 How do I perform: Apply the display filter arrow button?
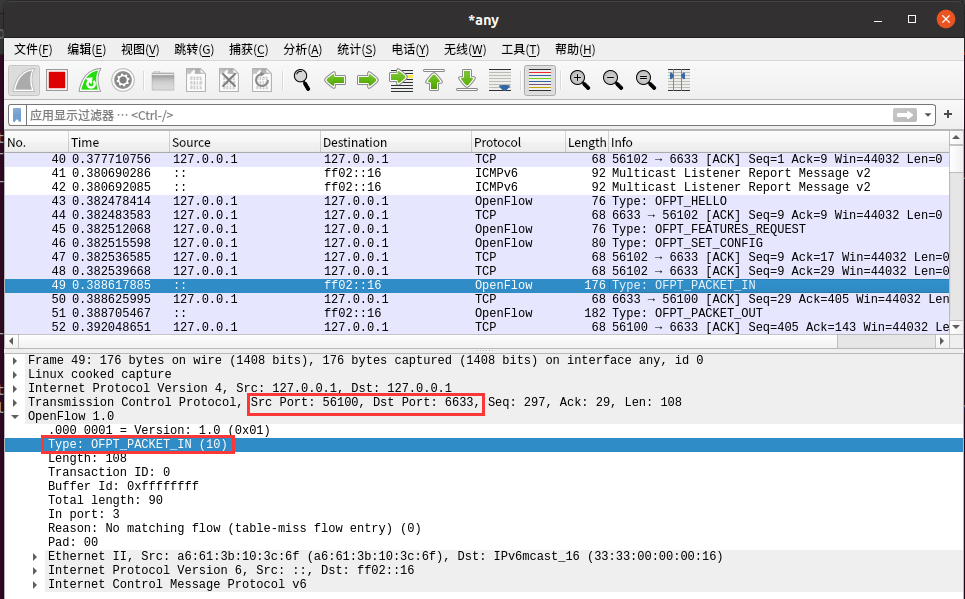pyautogui.click(x=905, y=115)
